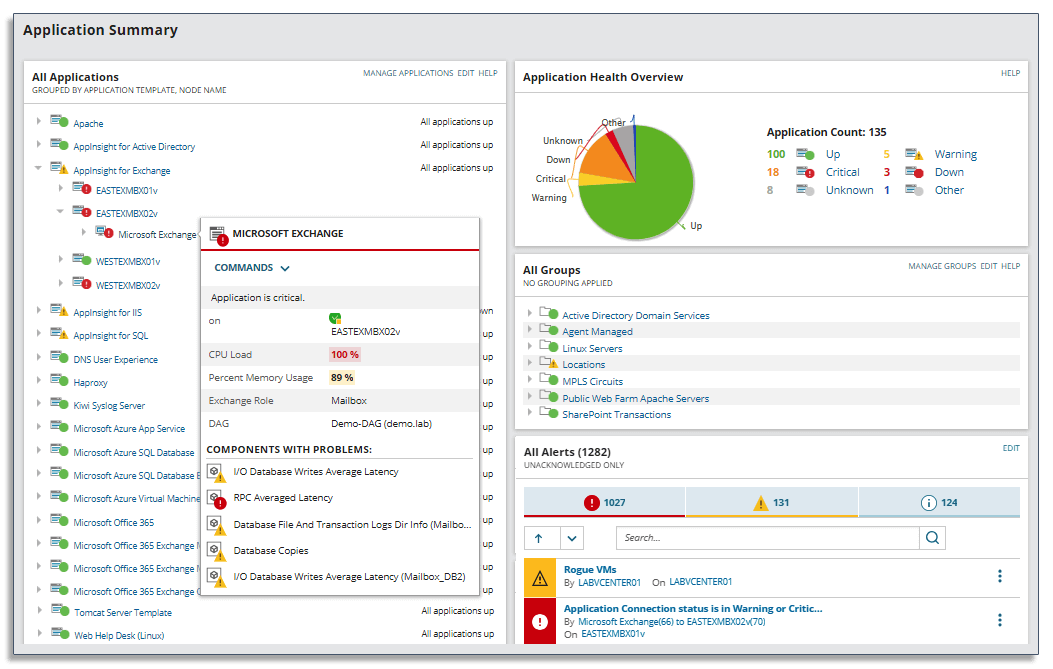The height and width of the screenshot is (669, 1053).
Task: Select the informational alerts tab showing 124
Action: [x=940, y=502]
